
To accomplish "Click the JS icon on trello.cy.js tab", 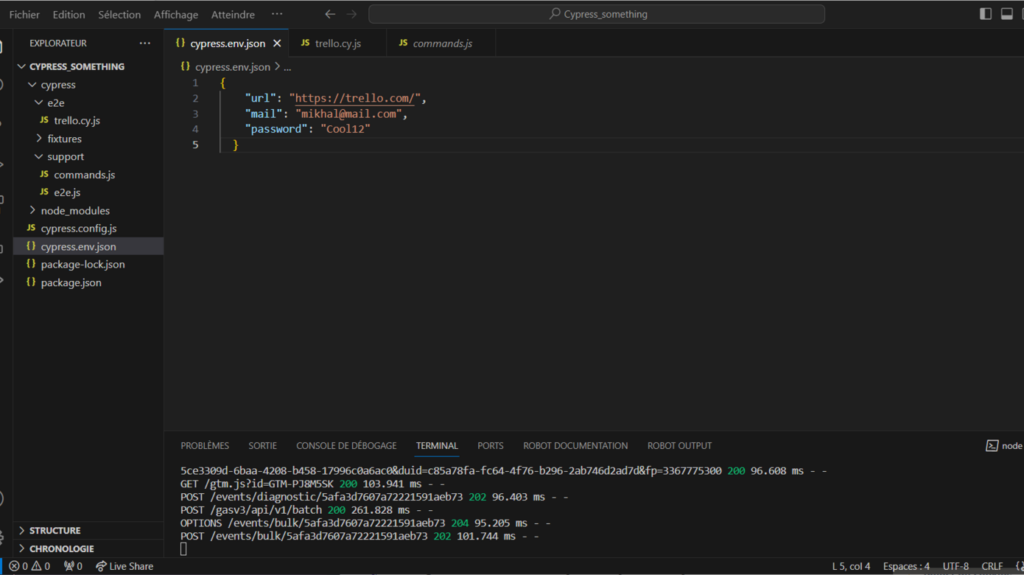I will point(305,42).
